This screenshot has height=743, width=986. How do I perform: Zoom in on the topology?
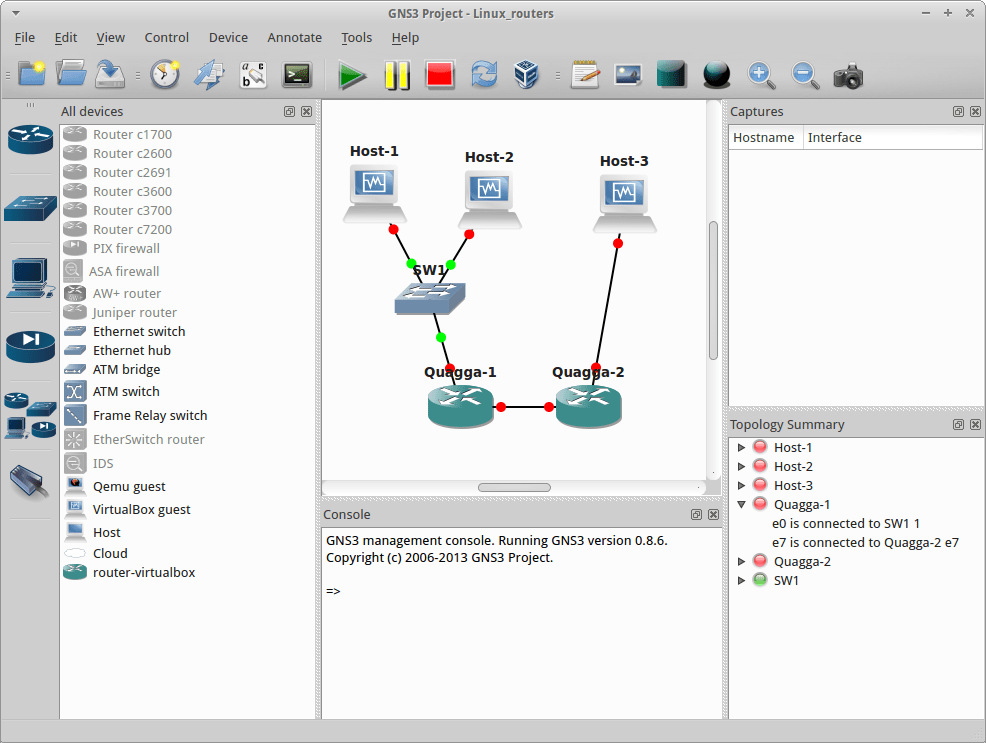click(x=760, y=74)
